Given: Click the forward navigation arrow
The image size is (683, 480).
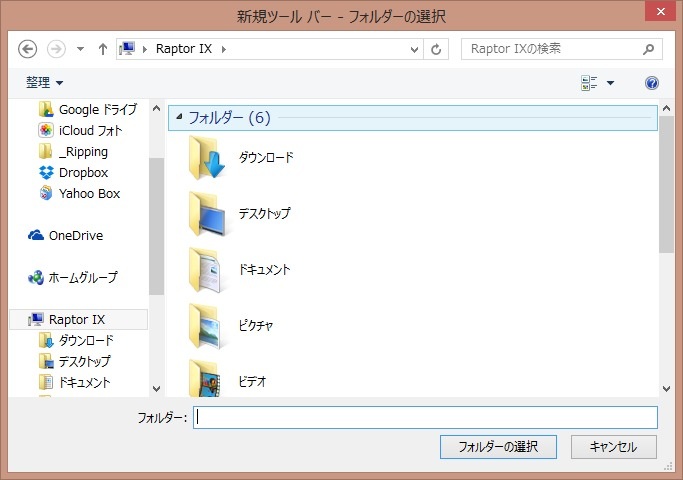Looking at the screenshot, I should tap(56, 49).
